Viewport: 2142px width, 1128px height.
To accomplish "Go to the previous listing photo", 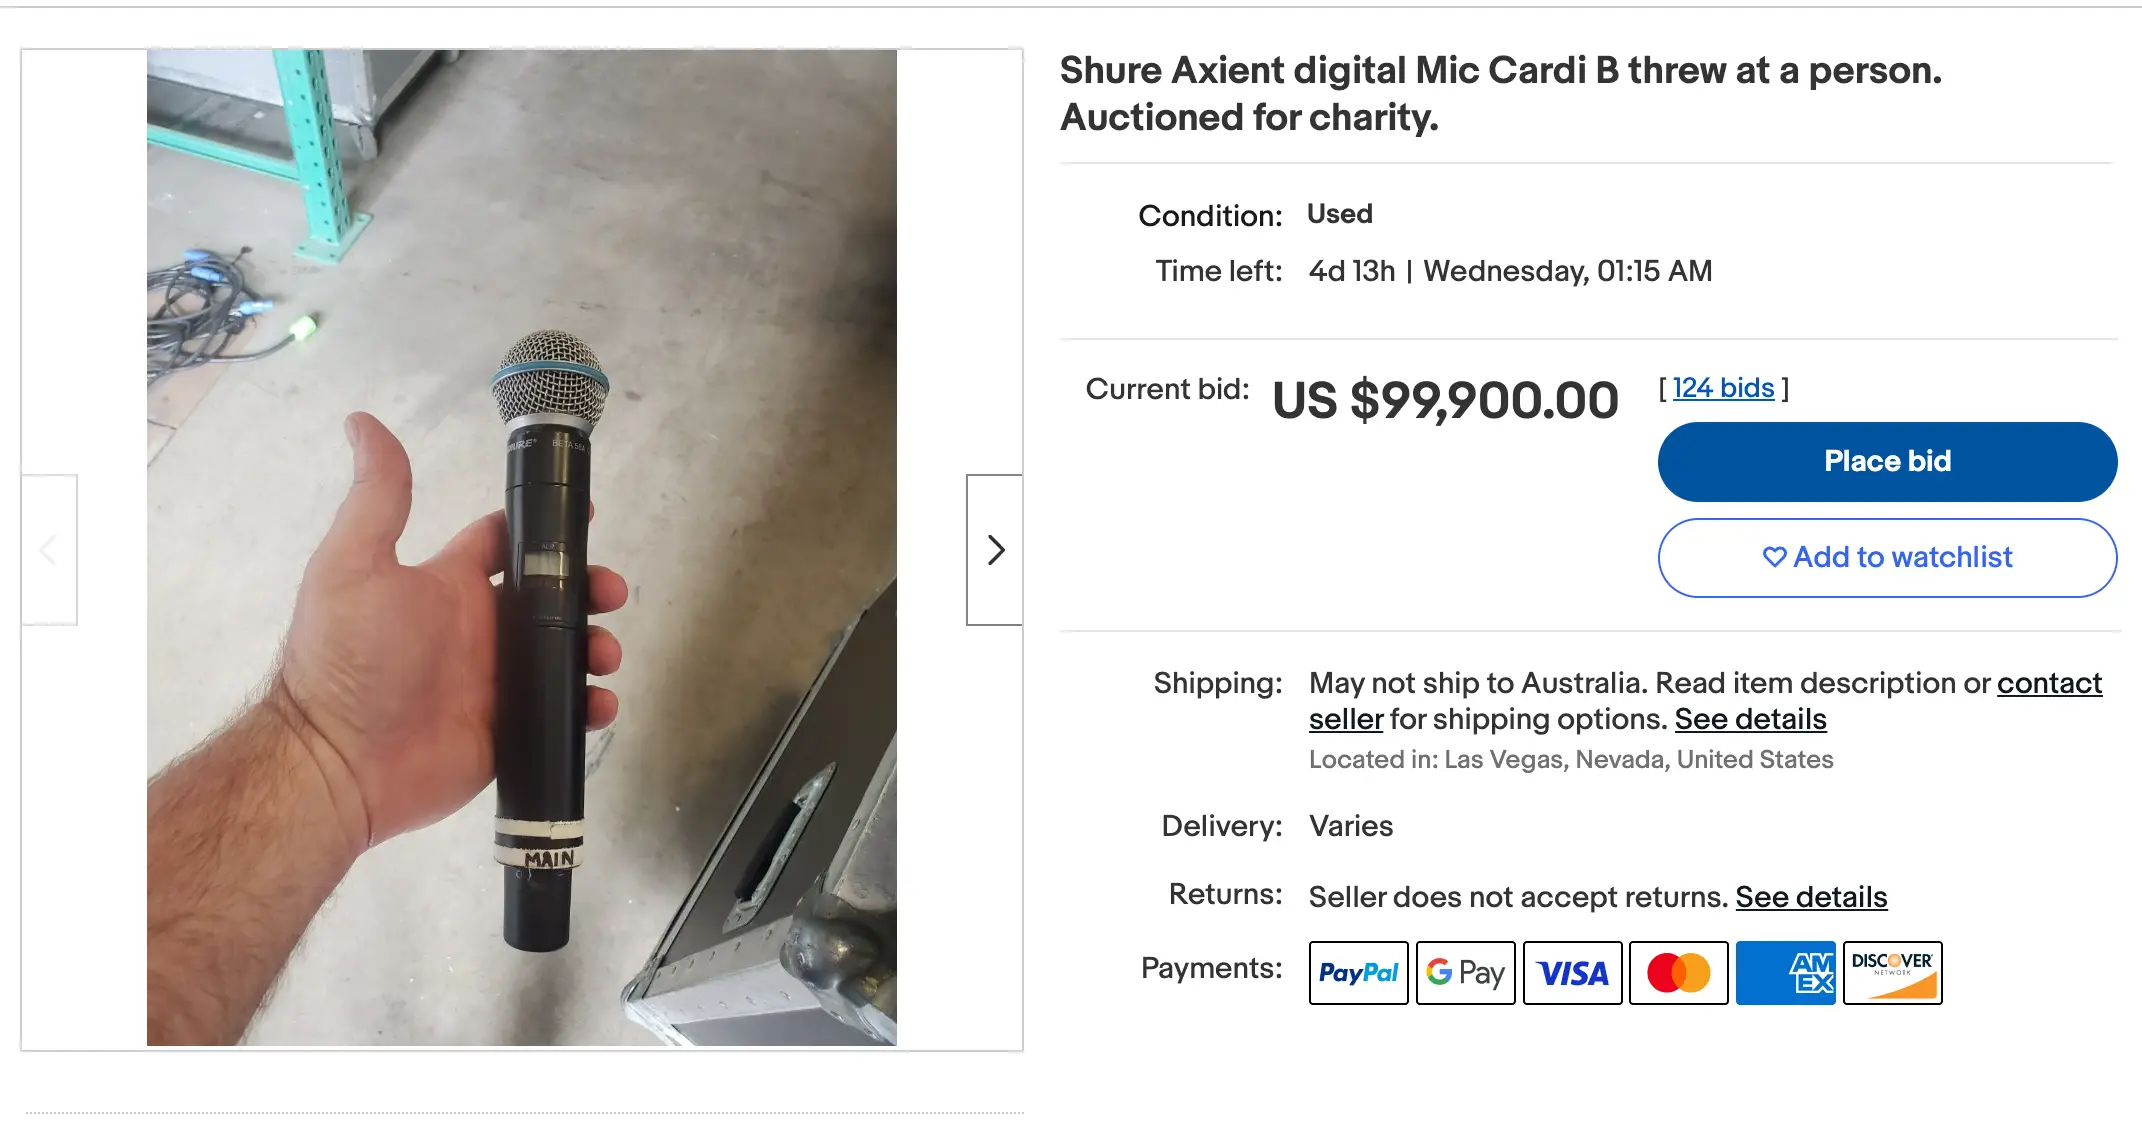I will (49, 550).
